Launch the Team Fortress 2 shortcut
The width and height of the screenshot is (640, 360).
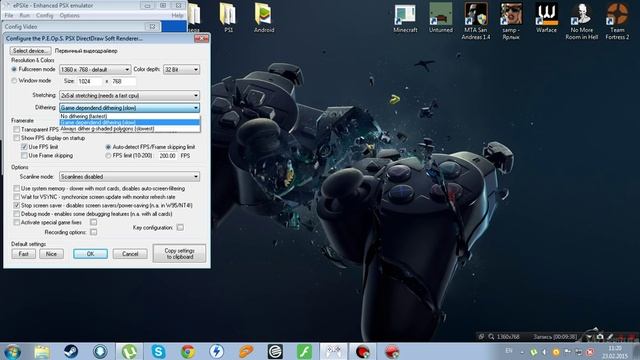coord(617,20)
